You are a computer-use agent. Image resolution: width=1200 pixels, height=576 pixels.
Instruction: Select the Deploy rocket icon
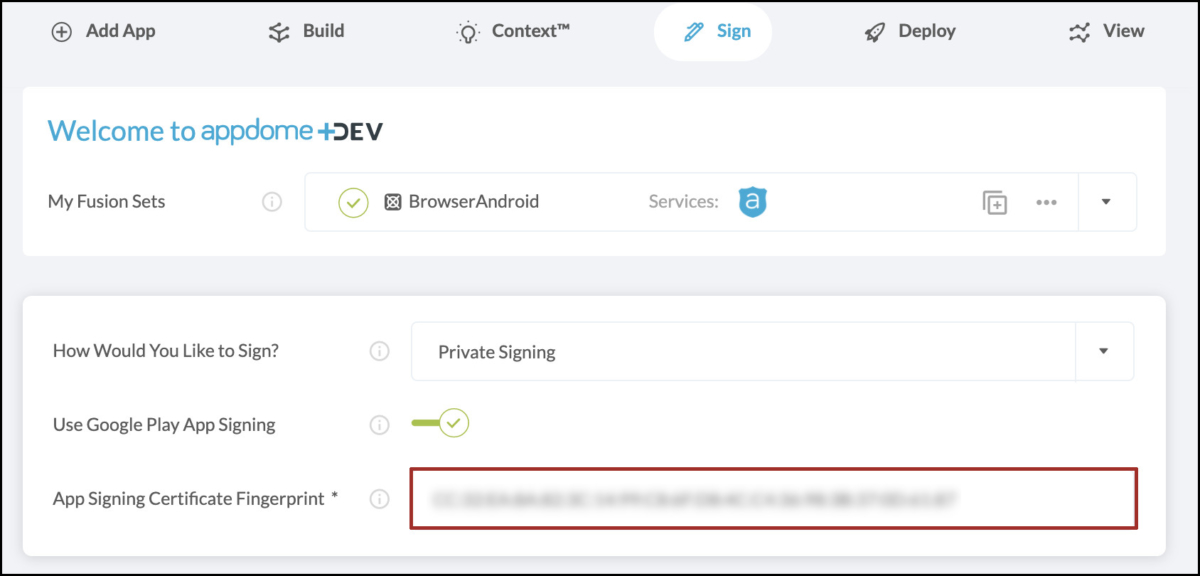point(875,31)
